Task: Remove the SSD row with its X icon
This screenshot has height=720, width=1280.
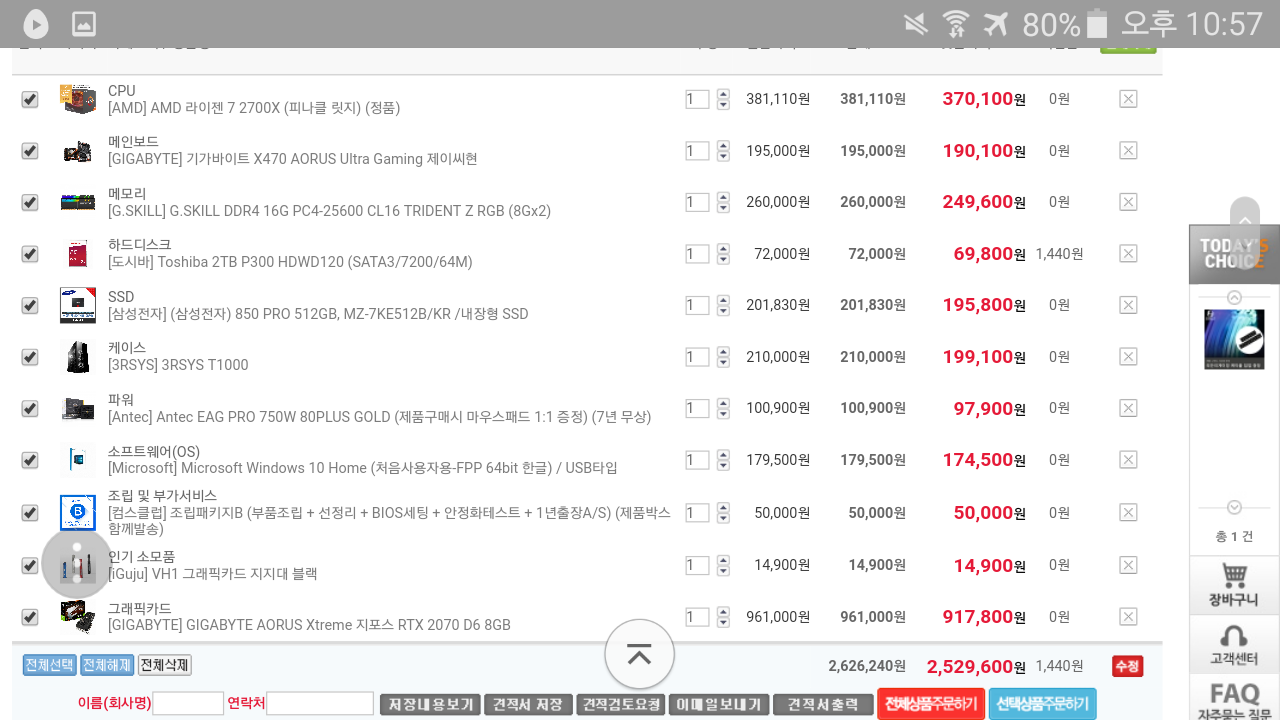Action: click(1128, 305)
